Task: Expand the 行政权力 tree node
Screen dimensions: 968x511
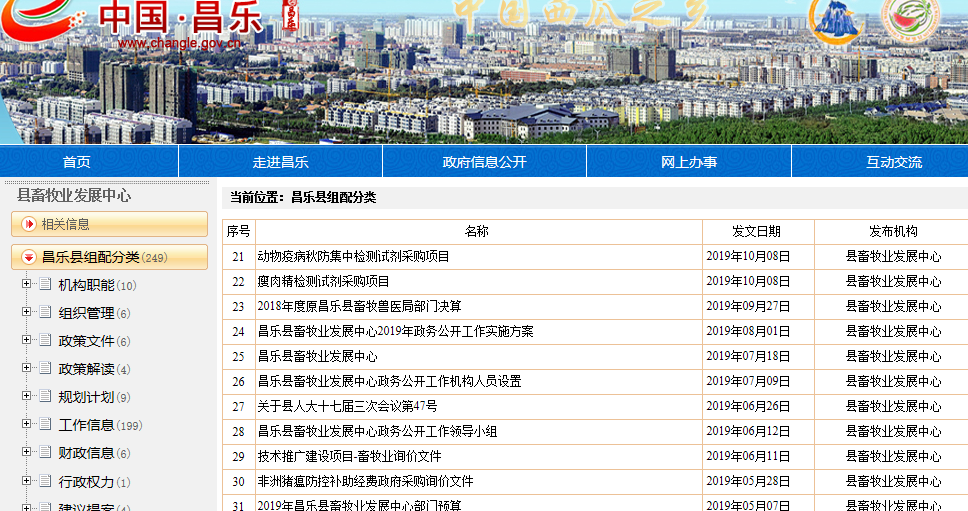Action: [26, 481]
